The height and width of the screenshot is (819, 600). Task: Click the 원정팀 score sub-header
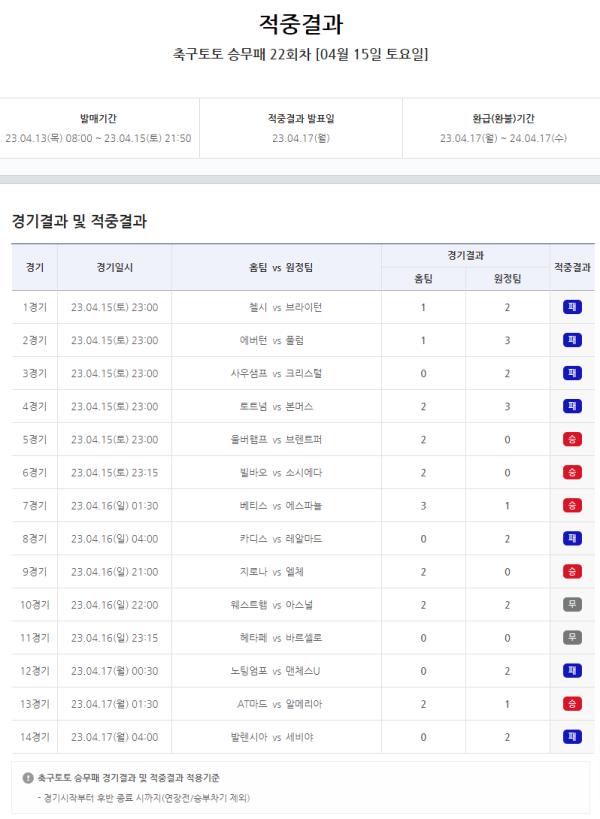pos(508,279)
